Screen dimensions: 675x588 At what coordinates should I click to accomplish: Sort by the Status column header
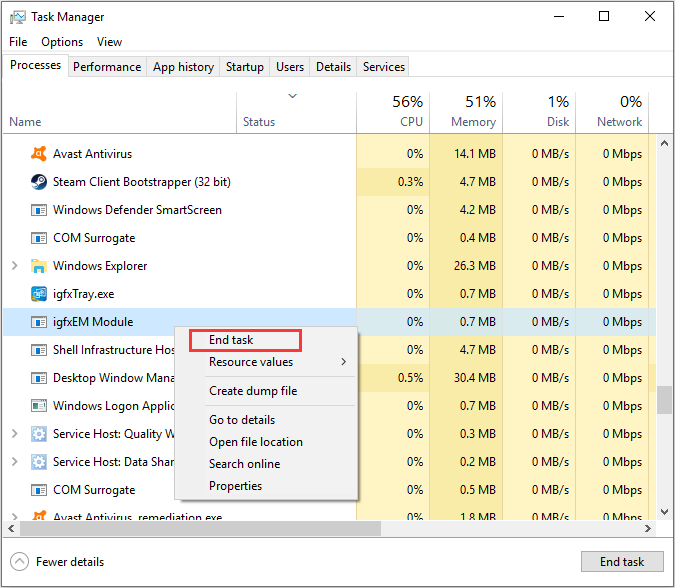coord(297,113)
